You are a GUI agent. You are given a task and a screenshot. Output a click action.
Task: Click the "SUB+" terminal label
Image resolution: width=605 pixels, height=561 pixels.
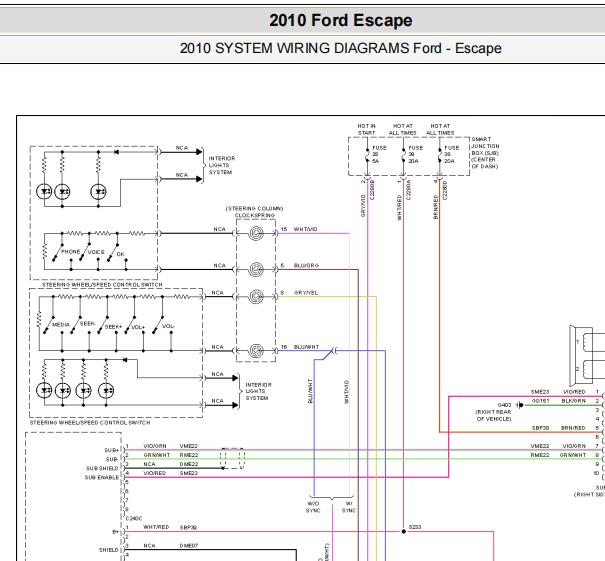click(111, 450)
